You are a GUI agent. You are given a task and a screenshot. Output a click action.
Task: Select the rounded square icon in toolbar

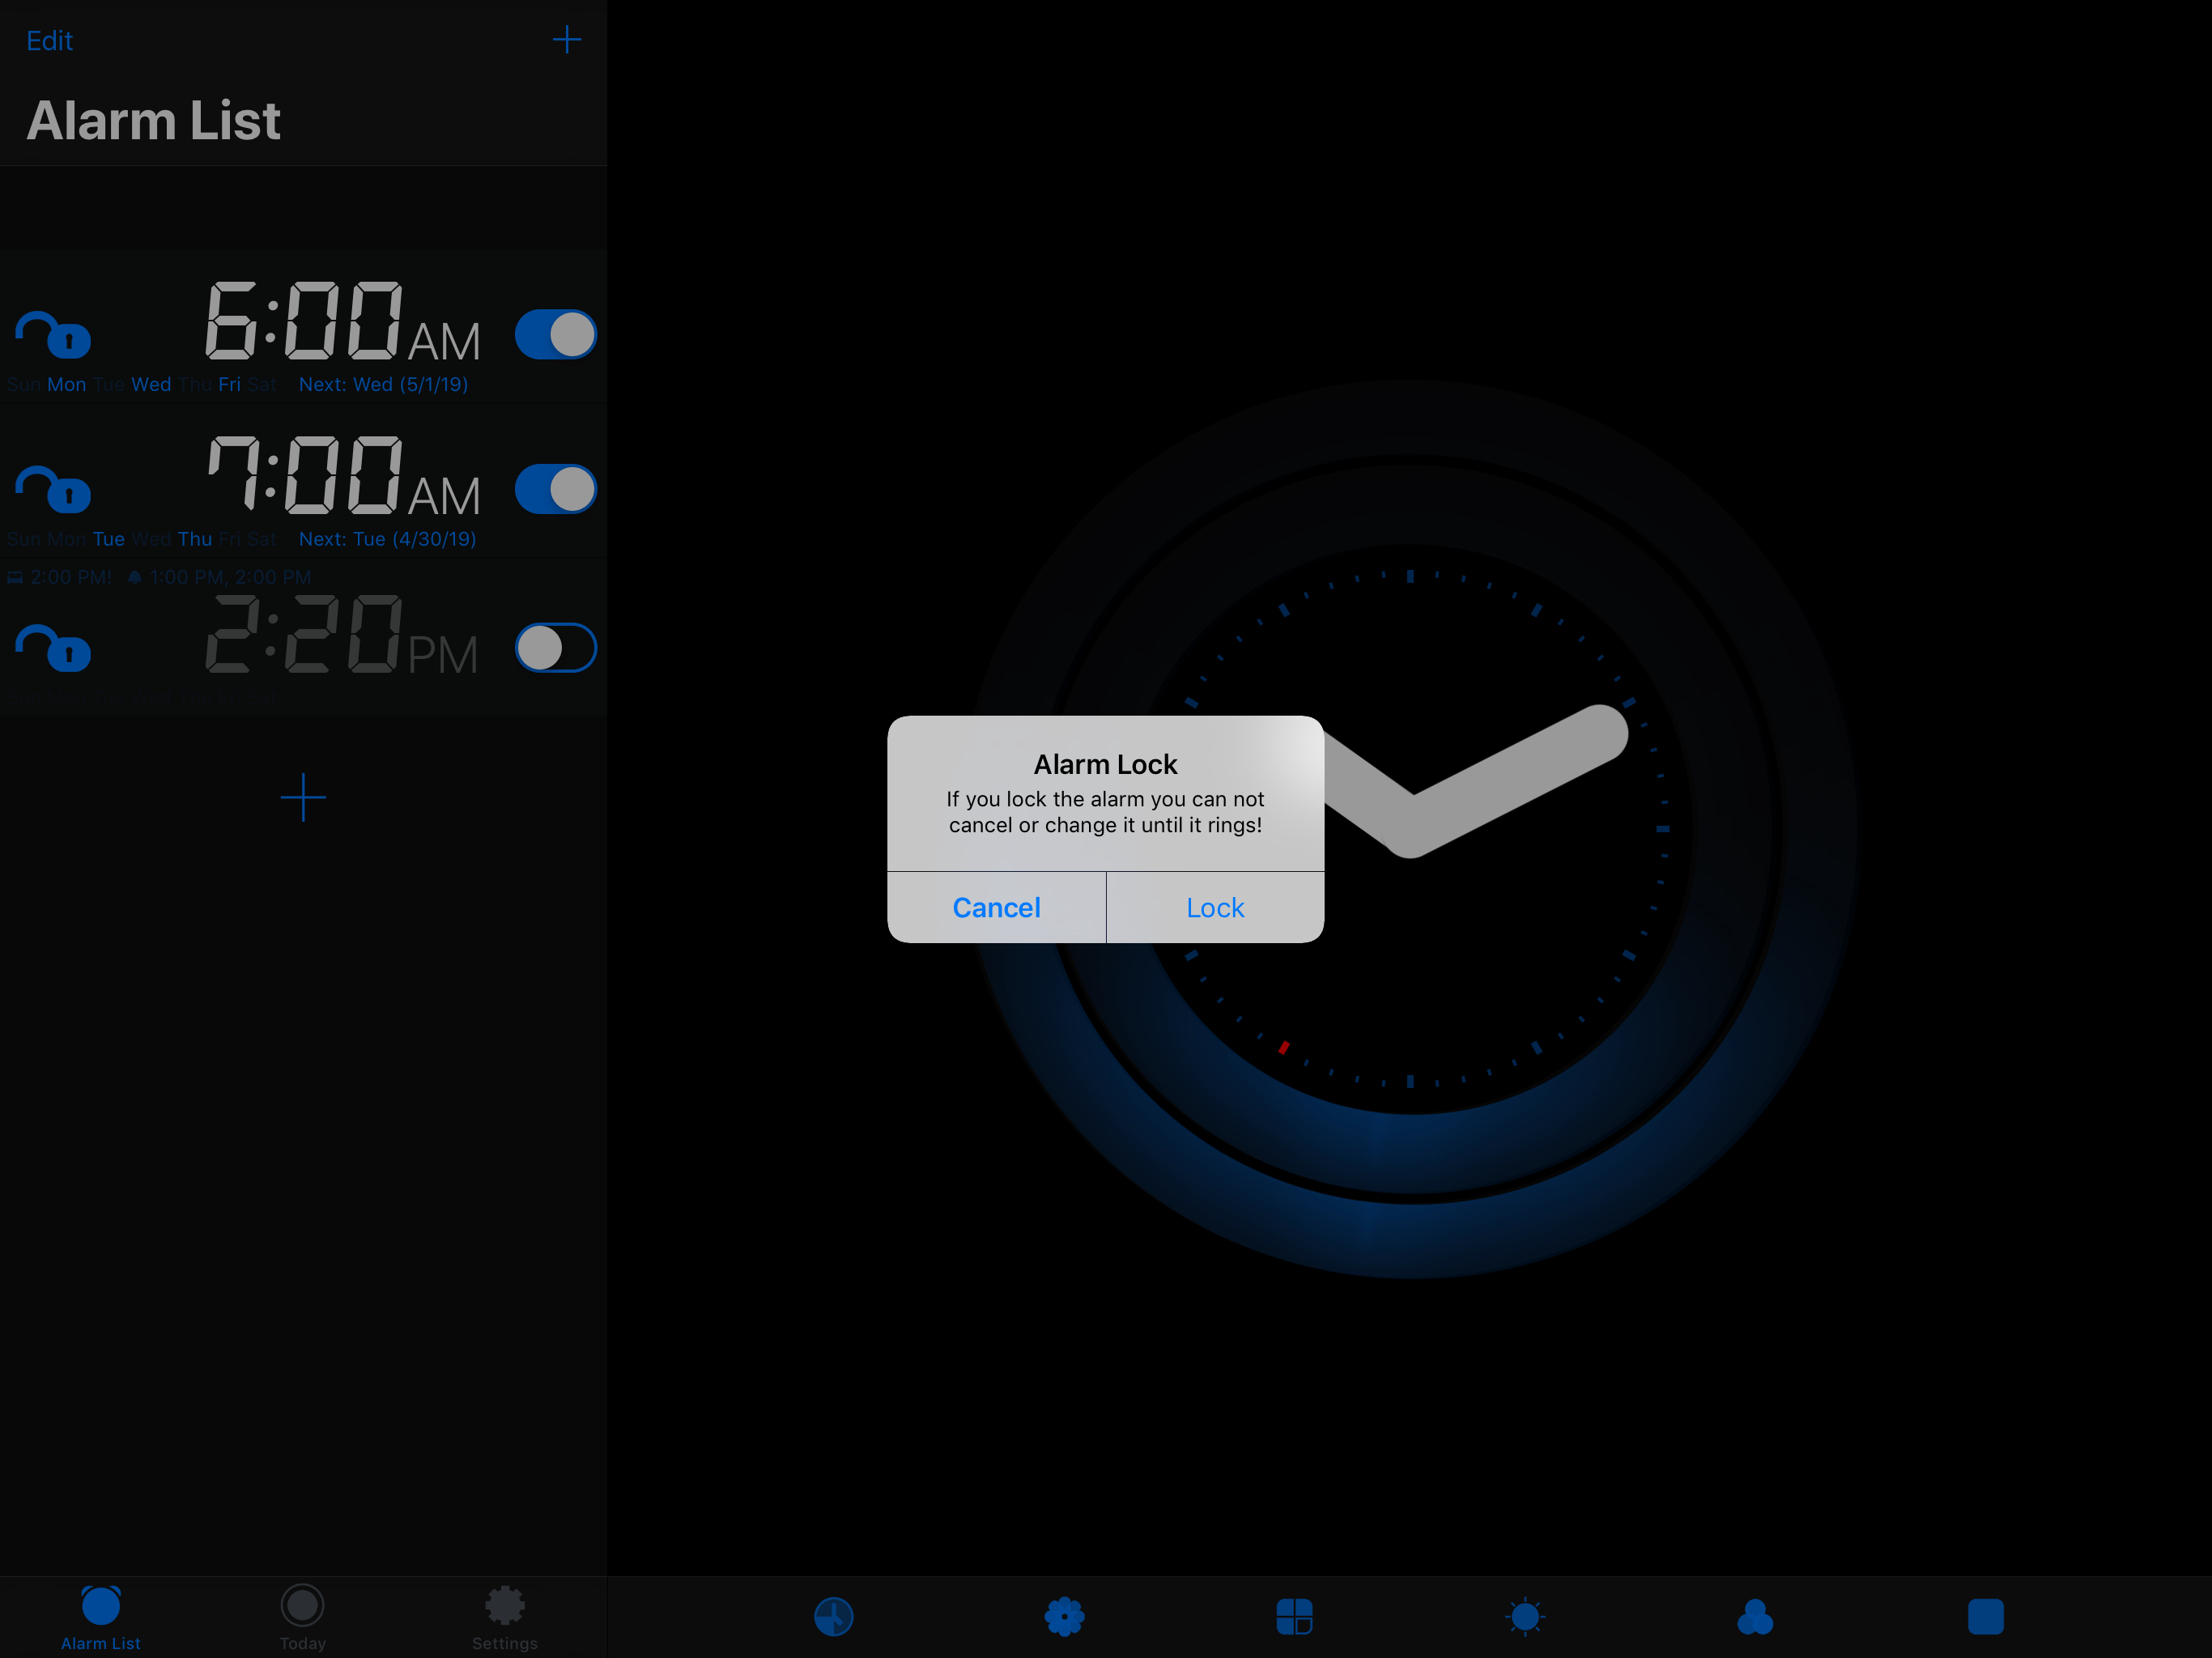pos(1985,1616)
